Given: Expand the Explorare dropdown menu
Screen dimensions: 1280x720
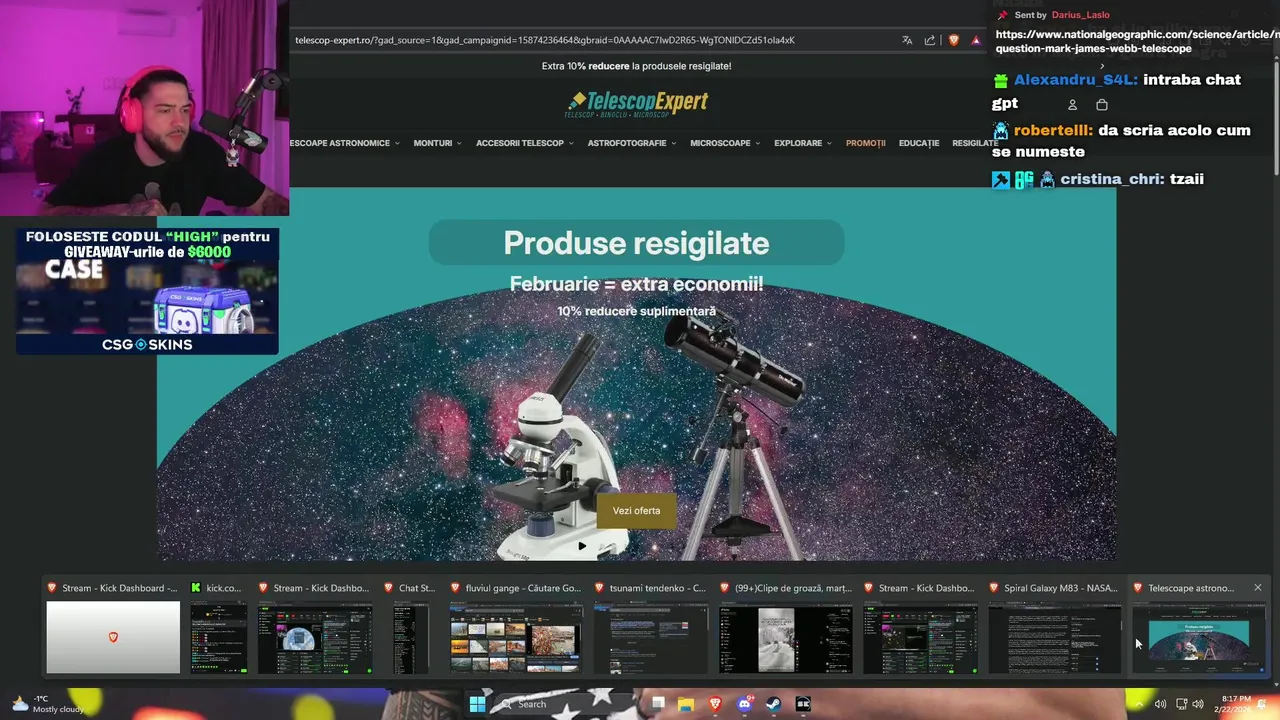Looking at the screenshot, I should pyautogui.click(x=803, y=143).
